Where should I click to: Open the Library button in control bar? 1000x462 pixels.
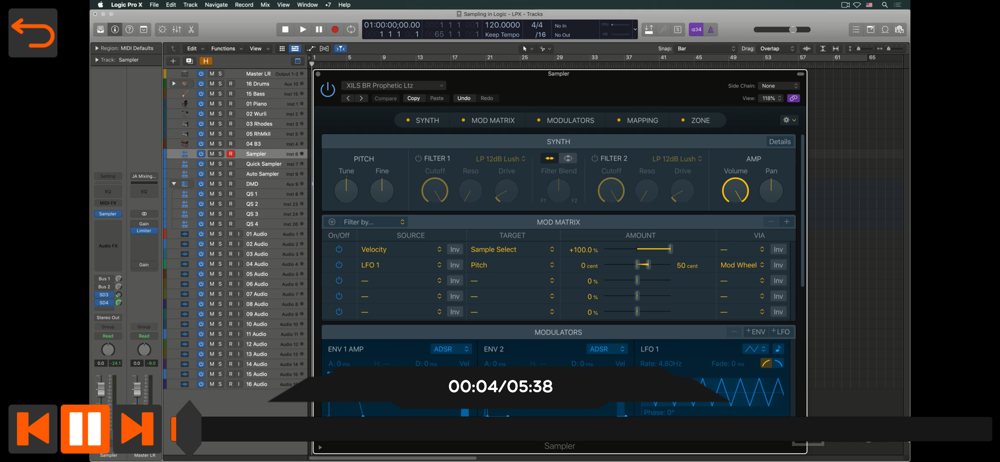coord(101,29)
